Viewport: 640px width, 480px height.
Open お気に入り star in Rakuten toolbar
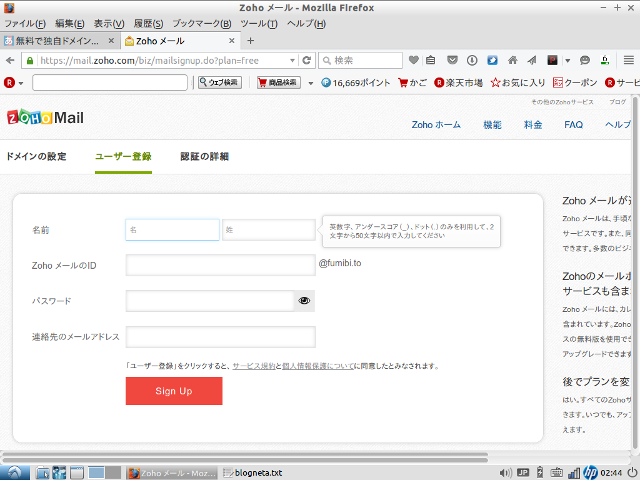tap(518, 83)
